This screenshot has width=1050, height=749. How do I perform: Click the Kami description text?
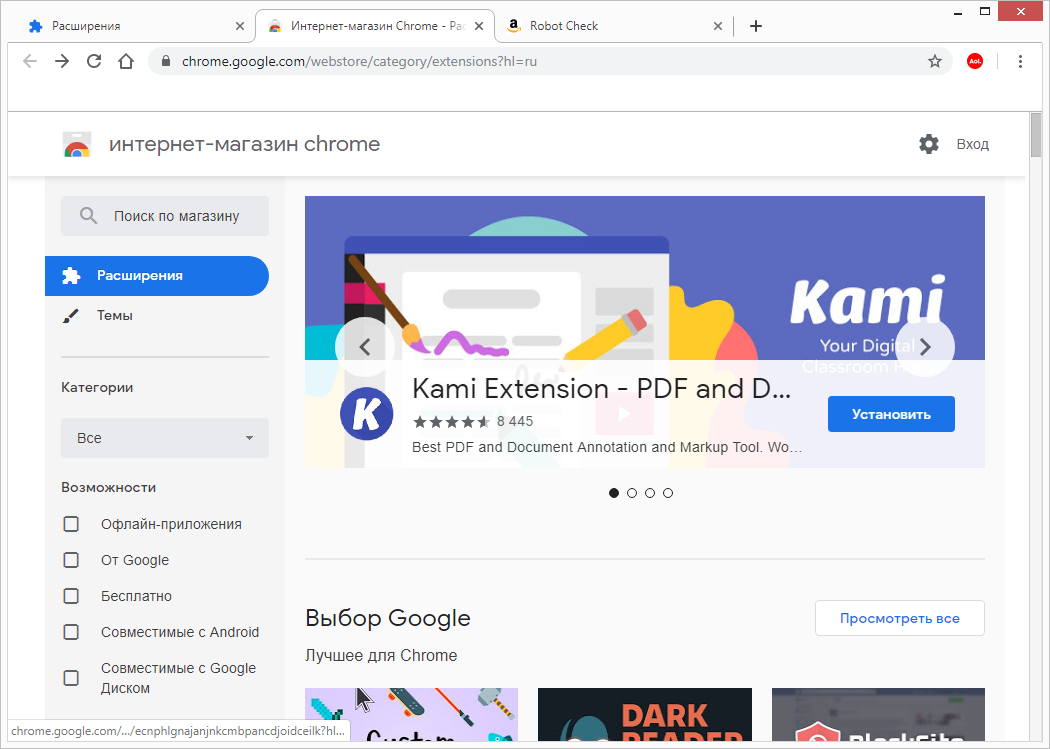[x=607, y=447]
